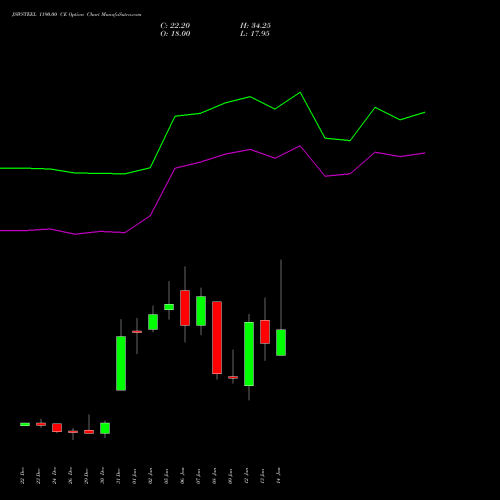Click the open value O: 18.00

click(x=175, y=34)
